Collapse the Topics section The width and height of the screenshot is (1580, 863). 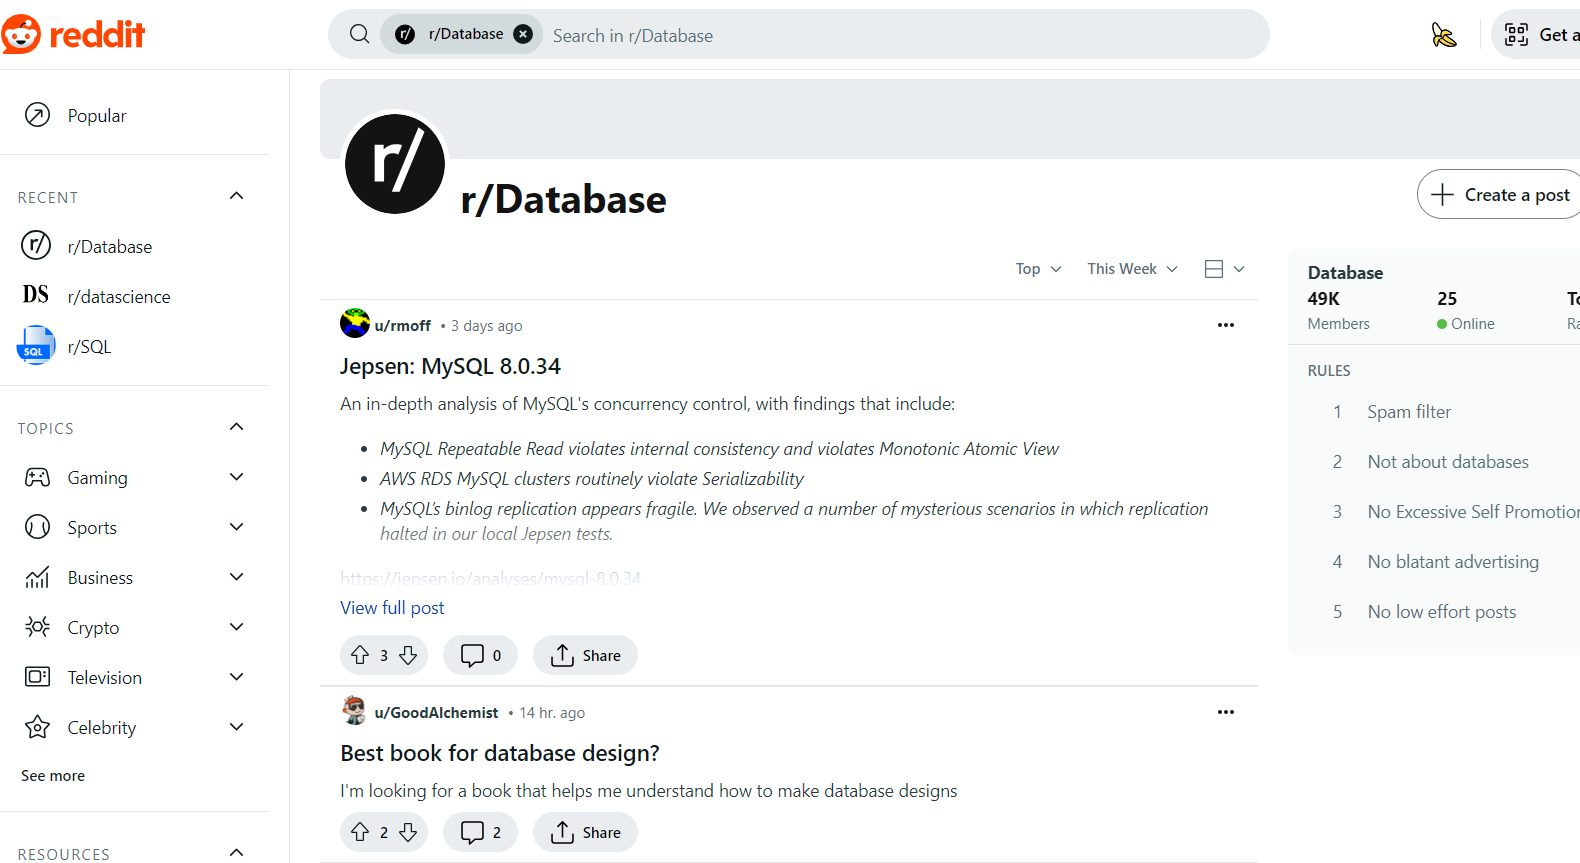[x=237, y=427]
